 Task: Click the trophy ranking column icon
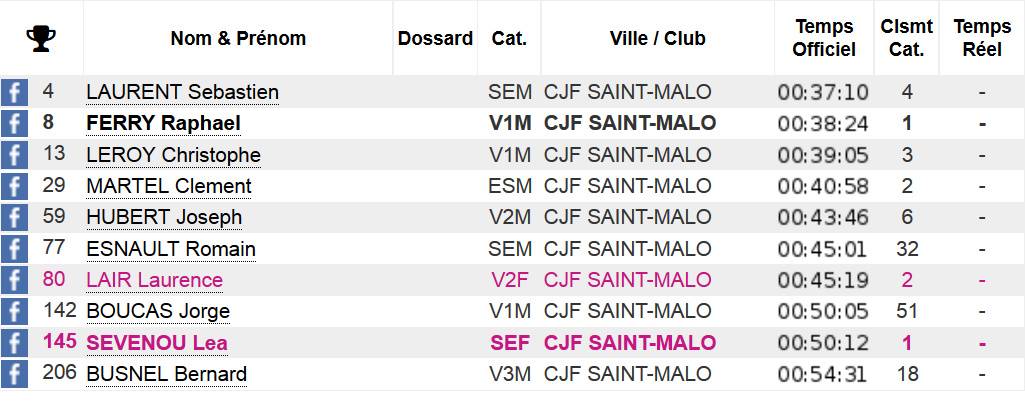pos(41,39)
